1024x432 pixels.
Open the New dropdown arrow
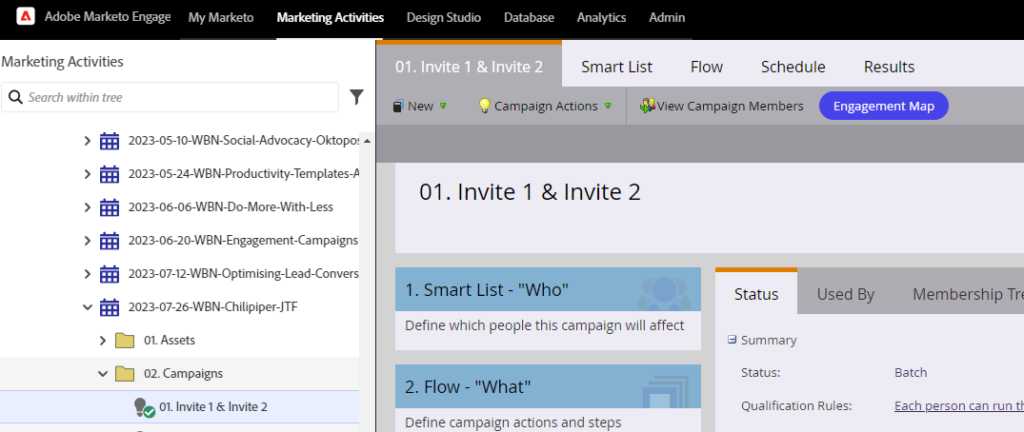pyautogui.click(x=443, y=106)
